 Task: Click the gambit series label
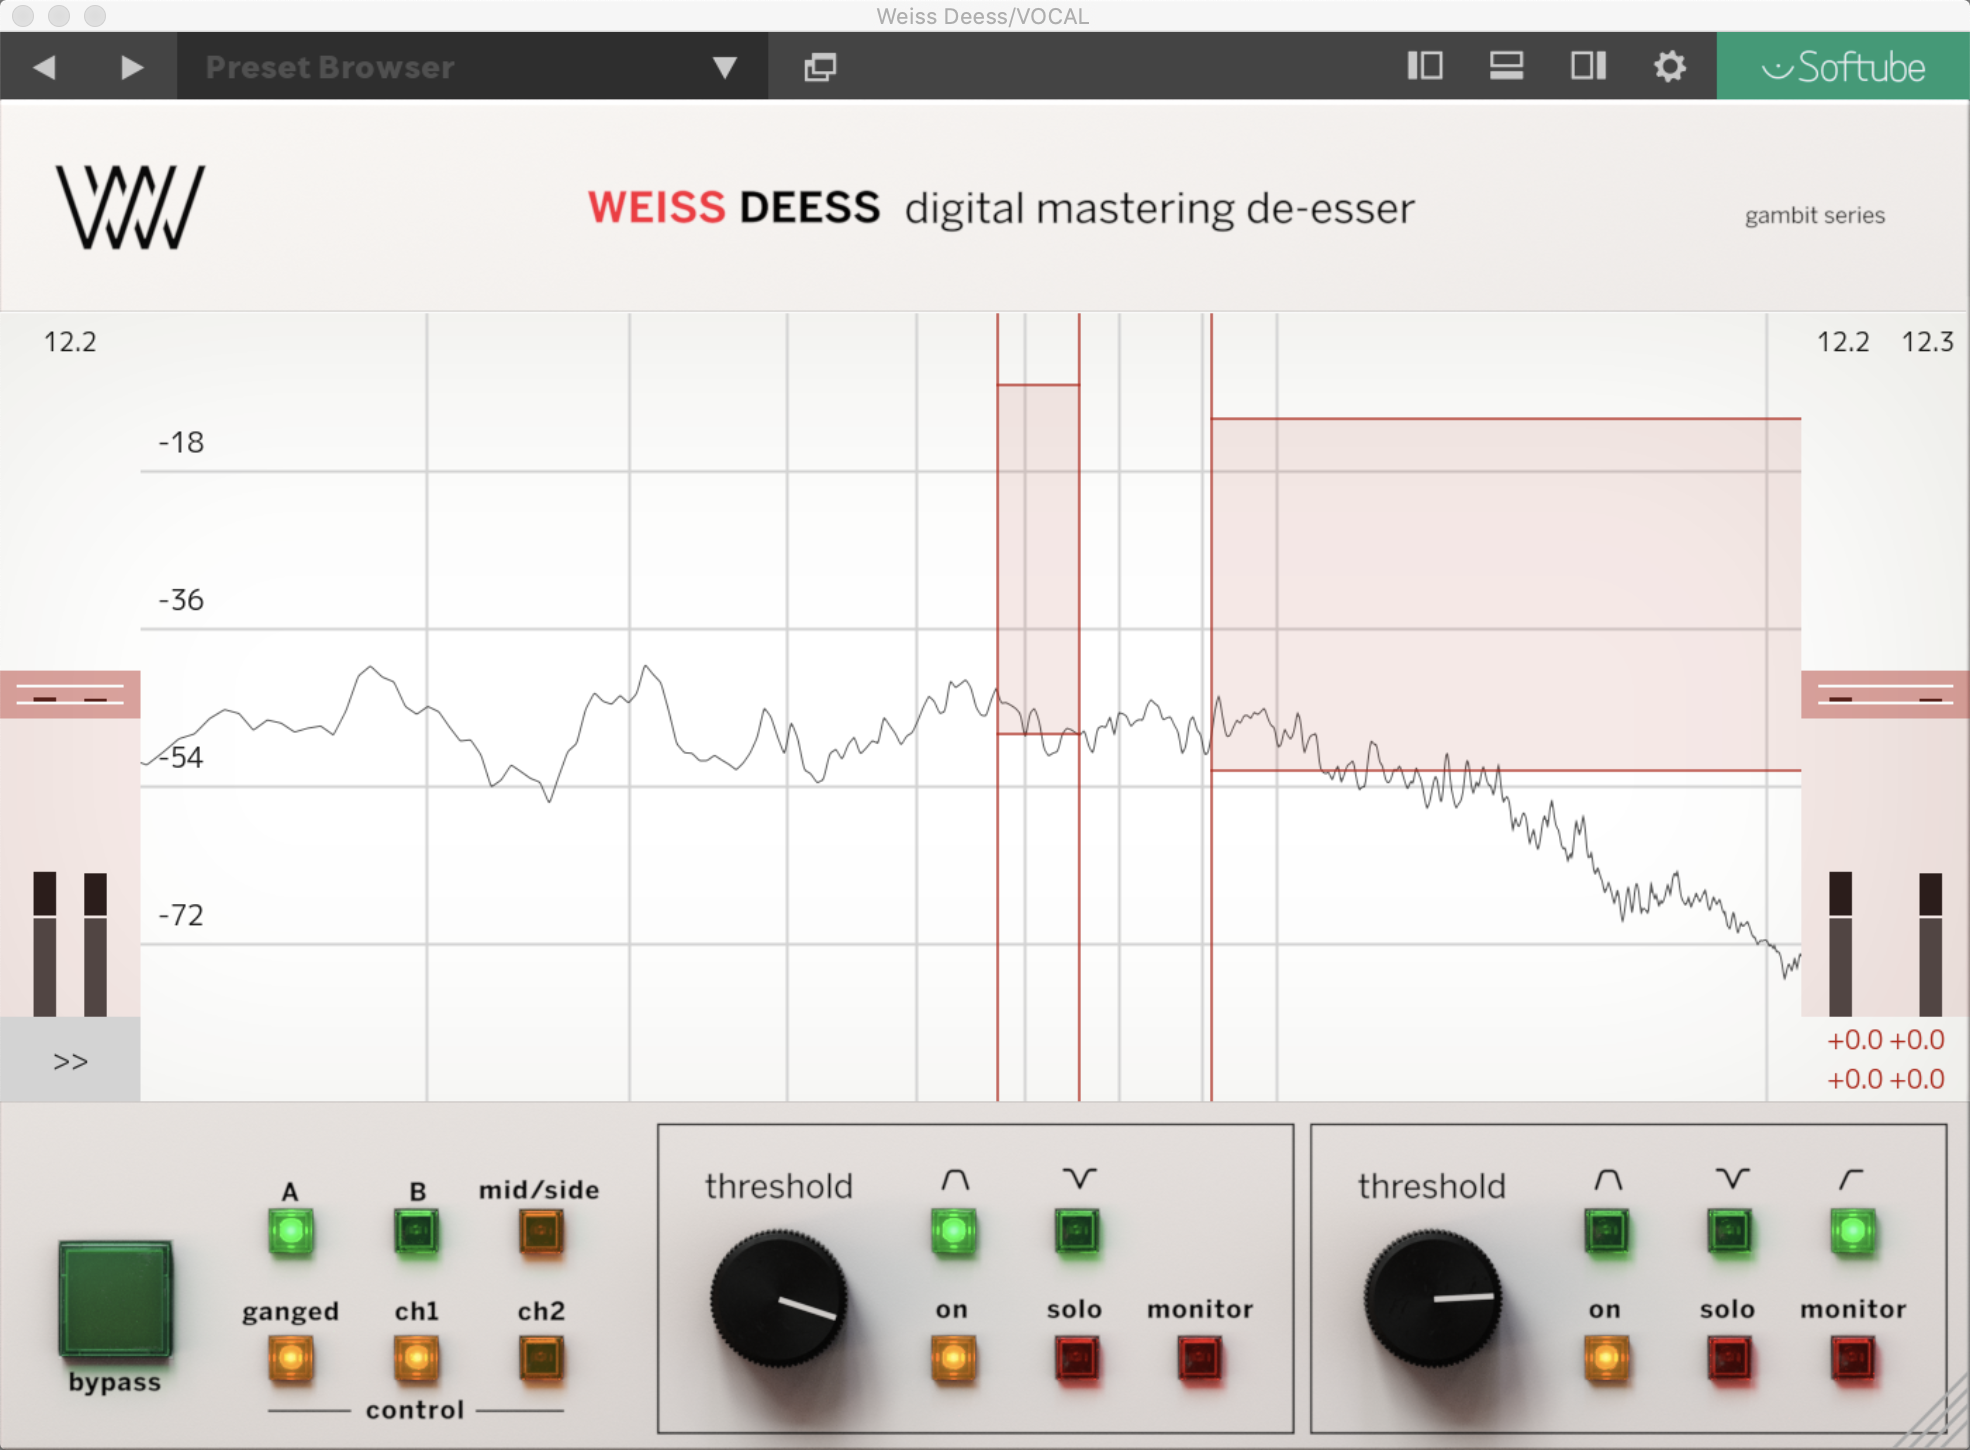click(x=1815, y=216)
